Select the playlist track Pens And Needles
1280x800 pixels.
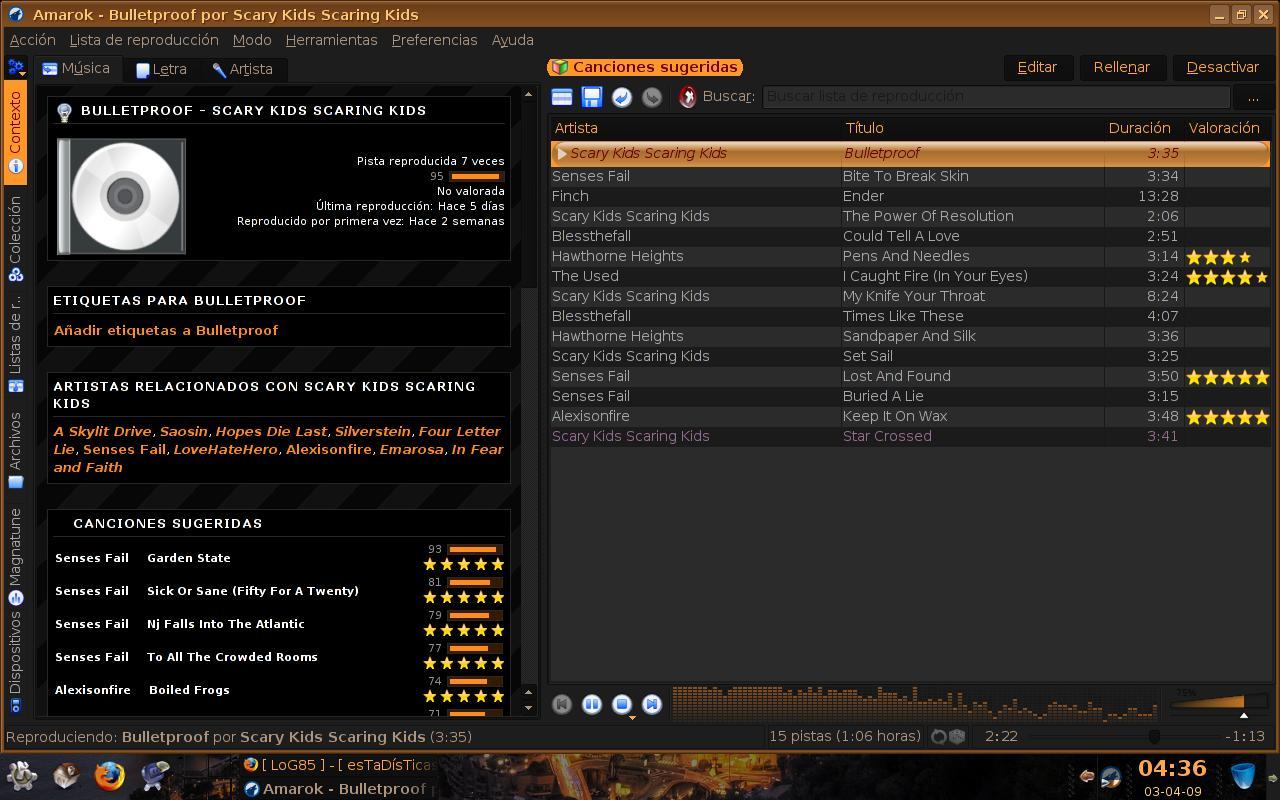point(910,256)
